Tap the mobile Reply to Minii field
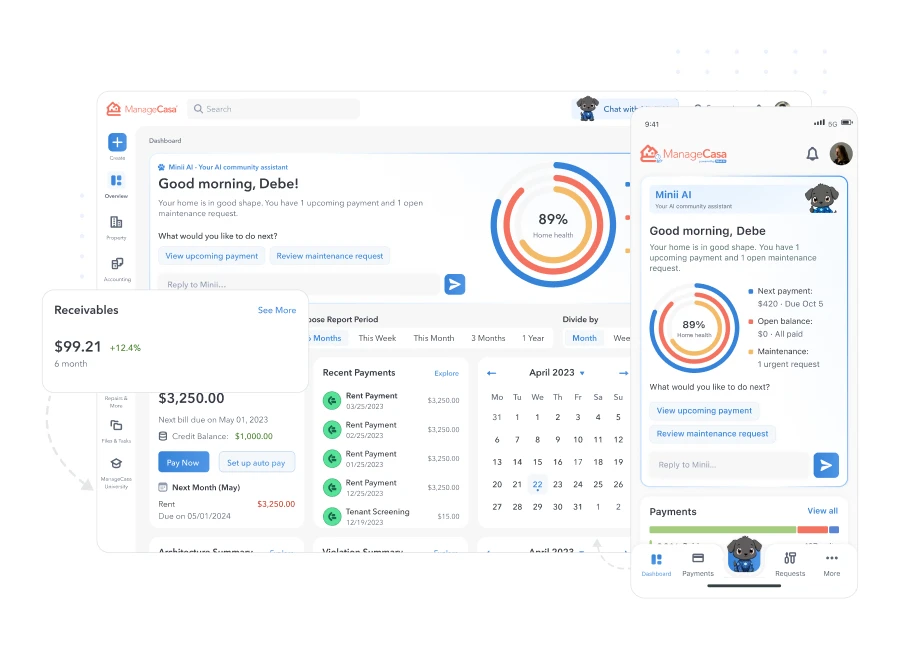 point(730,465)
